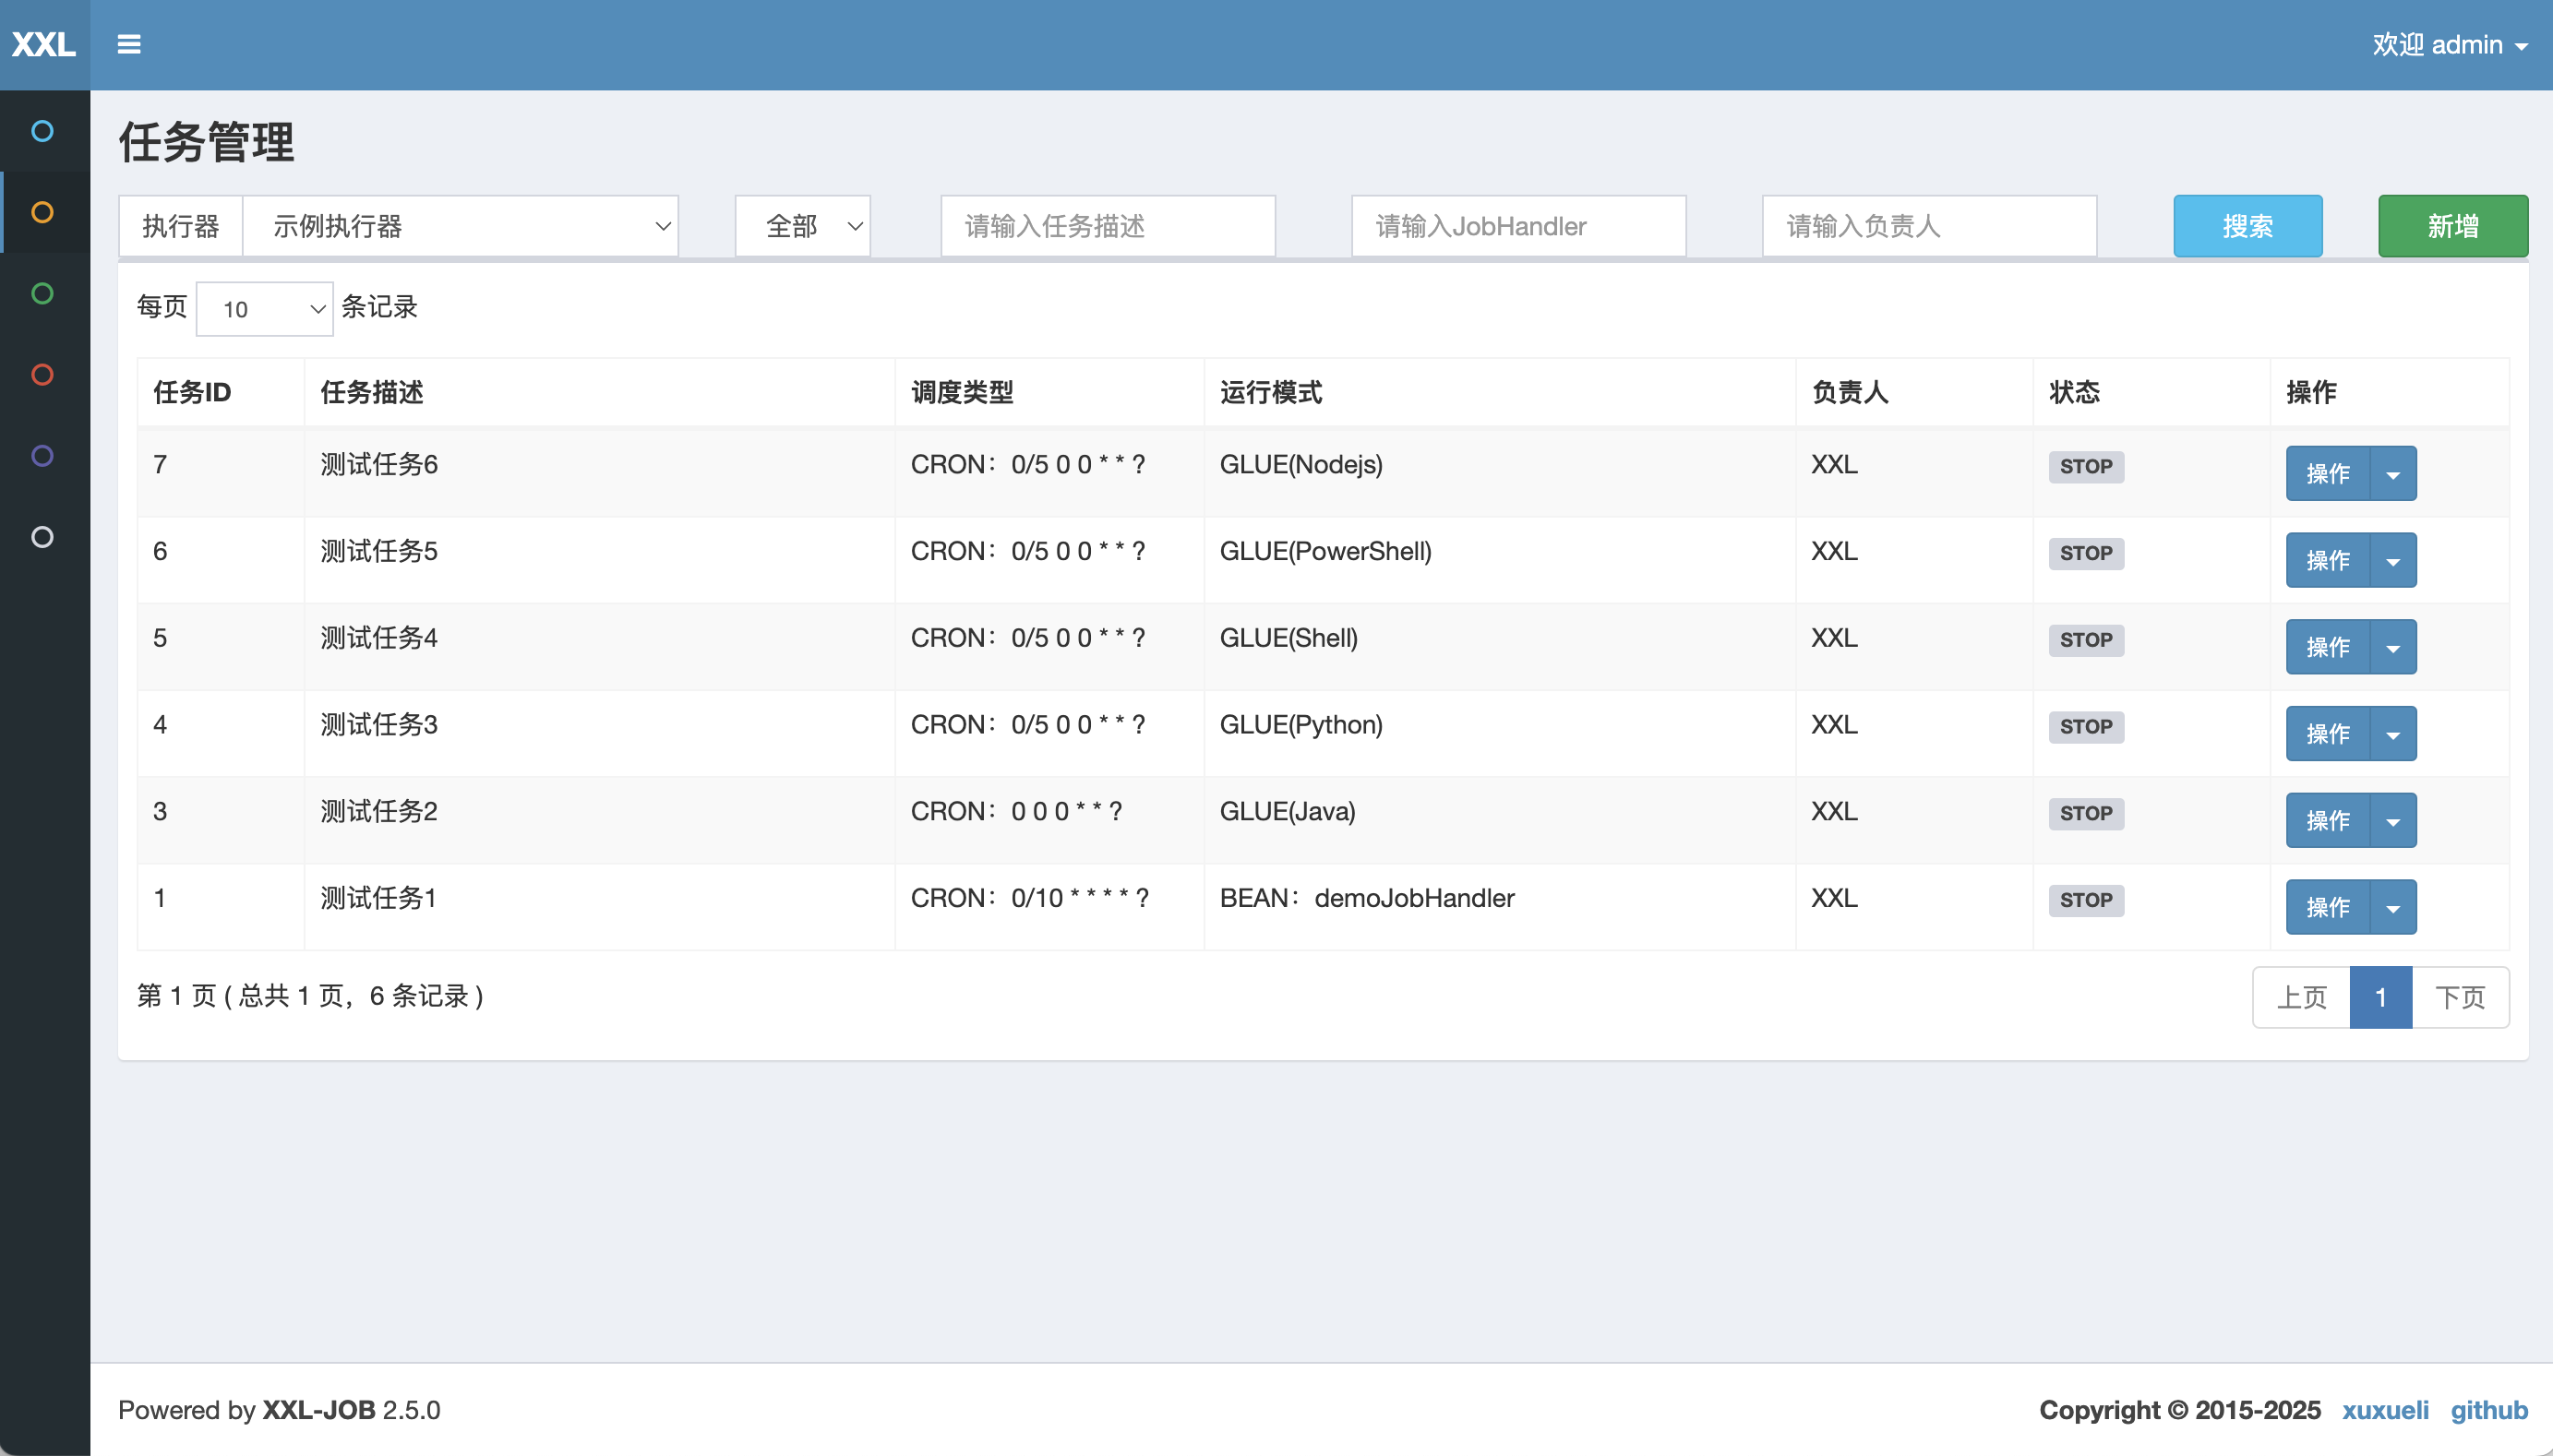Click the 操作 button for 测试任务3

pos(2327,734)
